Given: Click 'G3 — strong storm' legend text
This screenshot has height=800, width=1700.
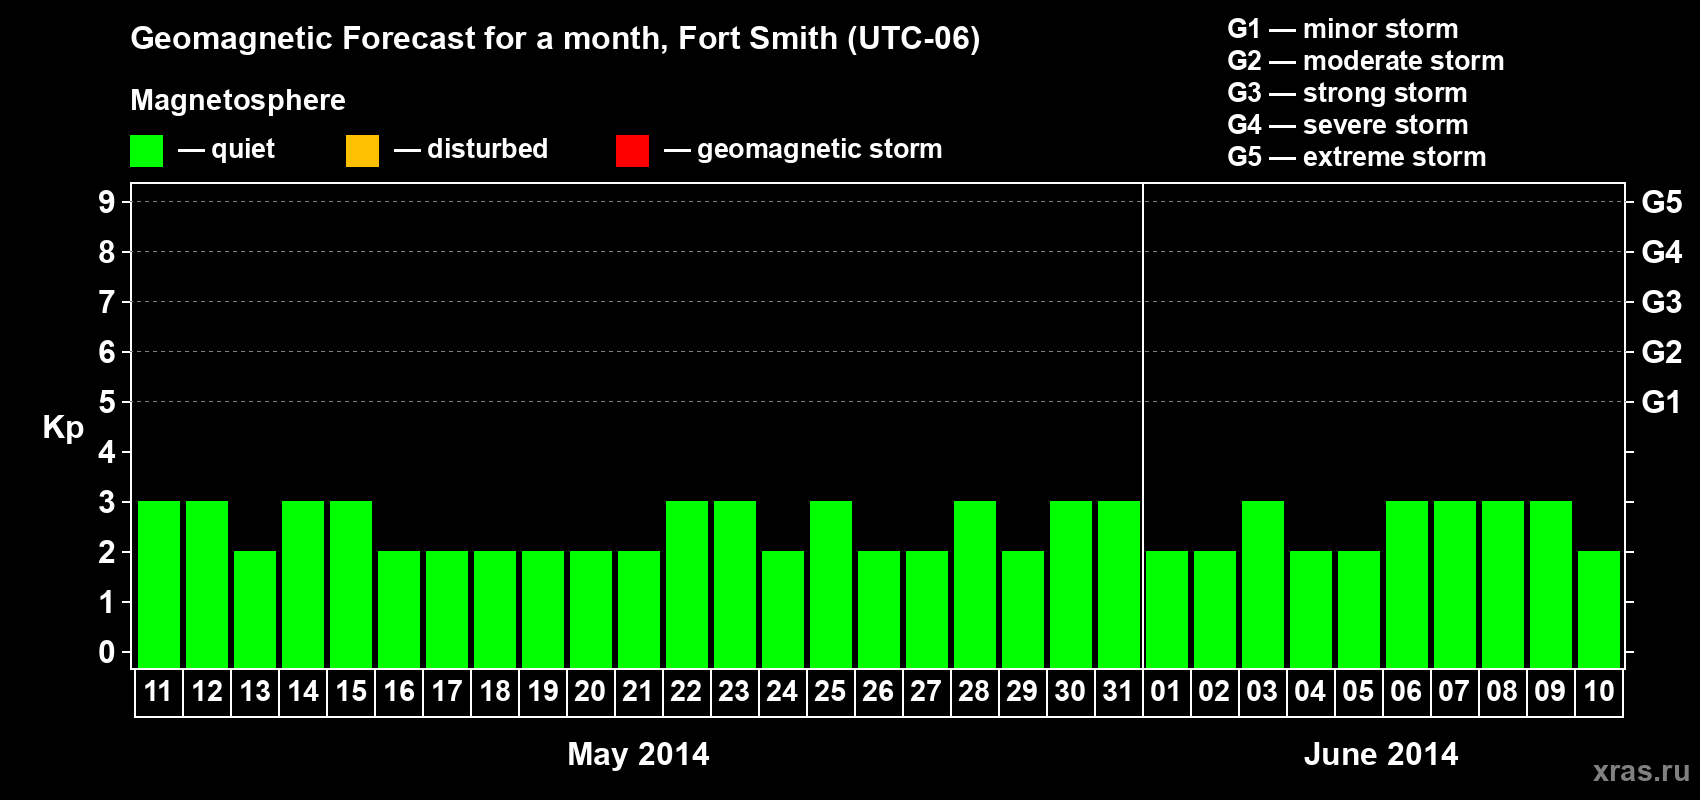Looking at the screenshot, I should (x=1347, y=93).
